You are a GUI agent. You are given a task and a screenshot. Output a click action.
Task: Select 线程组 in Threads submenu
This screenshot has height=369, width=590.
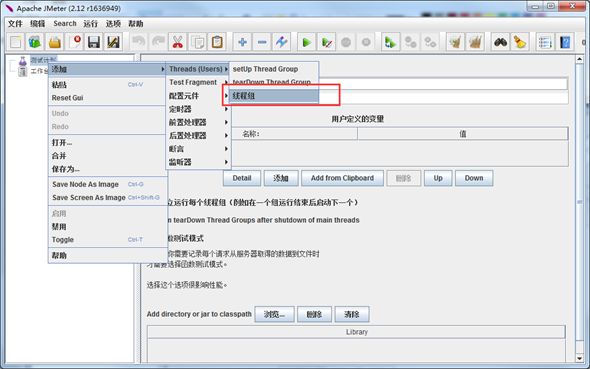(274, 96)
